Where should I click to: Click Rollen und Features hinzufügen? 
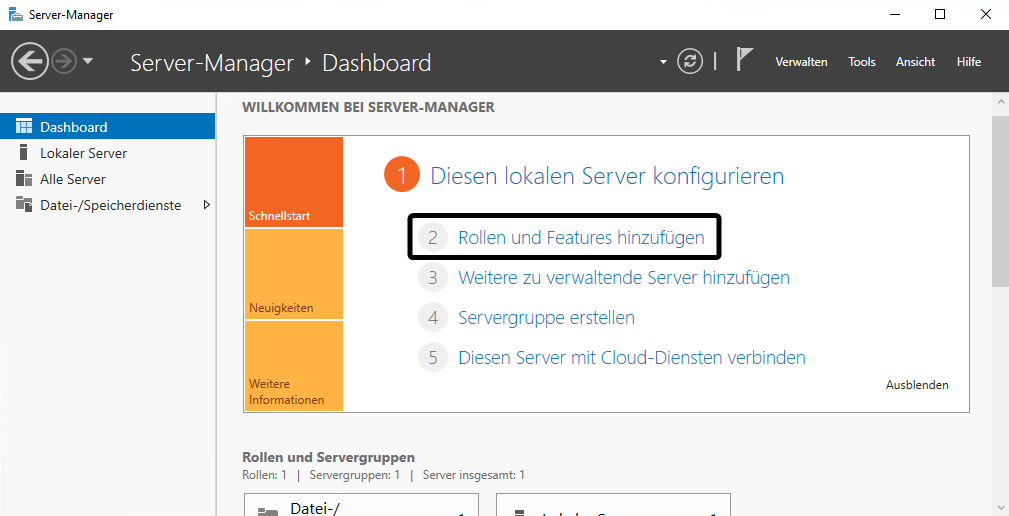[x=581, y=237]
